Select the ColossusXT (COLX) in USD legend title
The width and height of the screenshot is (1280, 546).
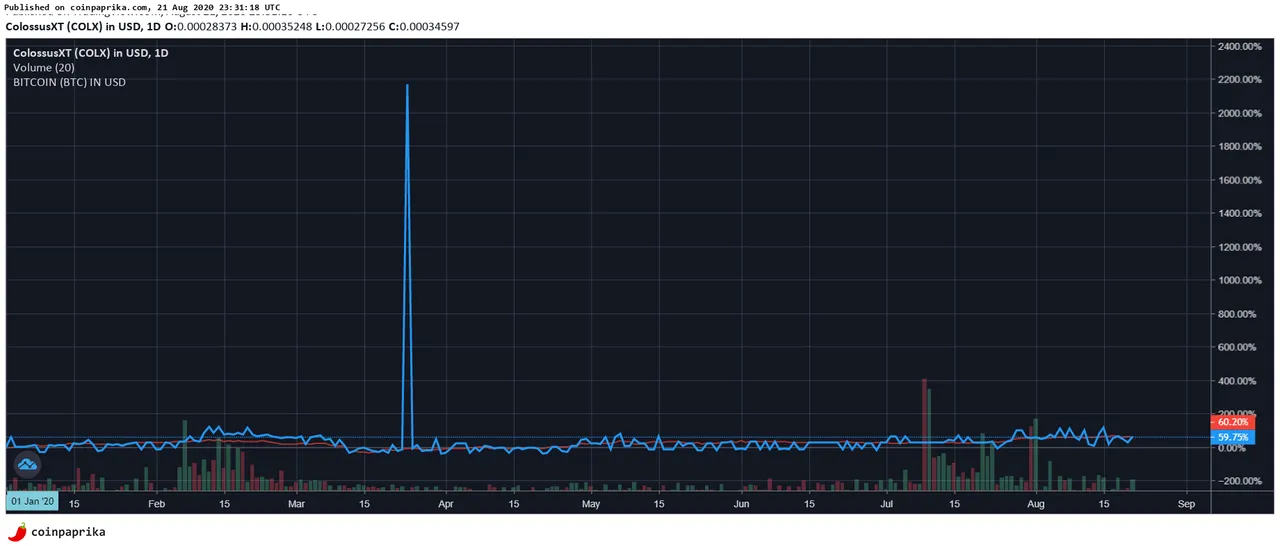[x=91, y=53]
